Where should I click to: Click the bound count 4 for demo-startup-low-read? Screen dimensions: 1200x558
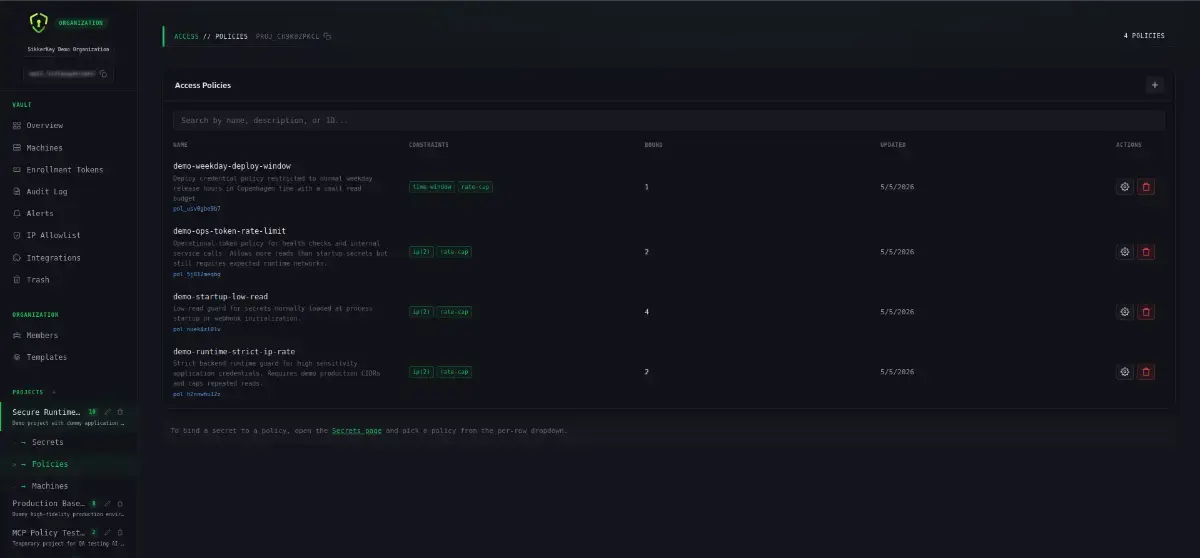tap(647, 312)
